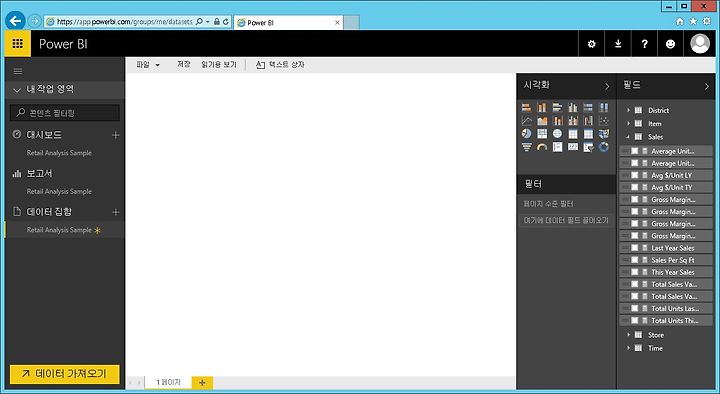Select the Power BI browser tab
The width and height of the screenshot is (720, 394).
(x=289, y=22)
